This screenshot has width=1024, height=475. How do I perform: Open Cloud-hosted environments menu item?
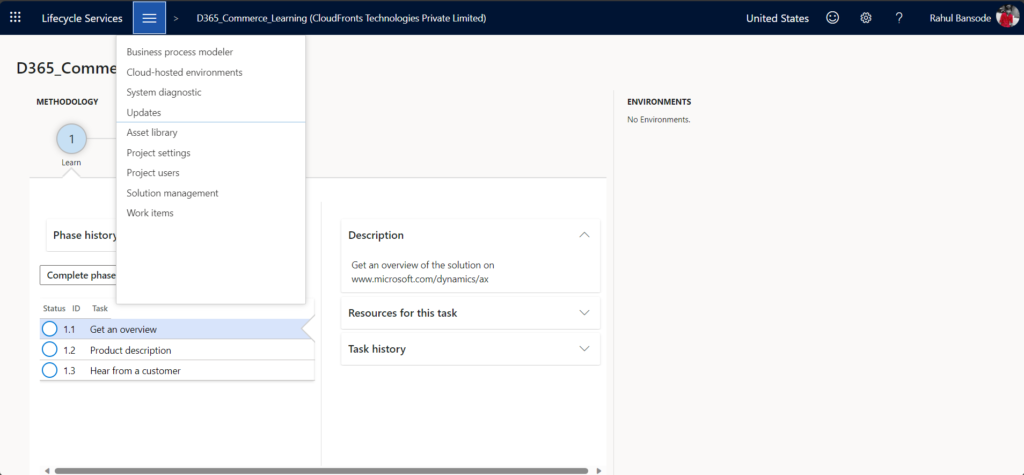point(184,72)
